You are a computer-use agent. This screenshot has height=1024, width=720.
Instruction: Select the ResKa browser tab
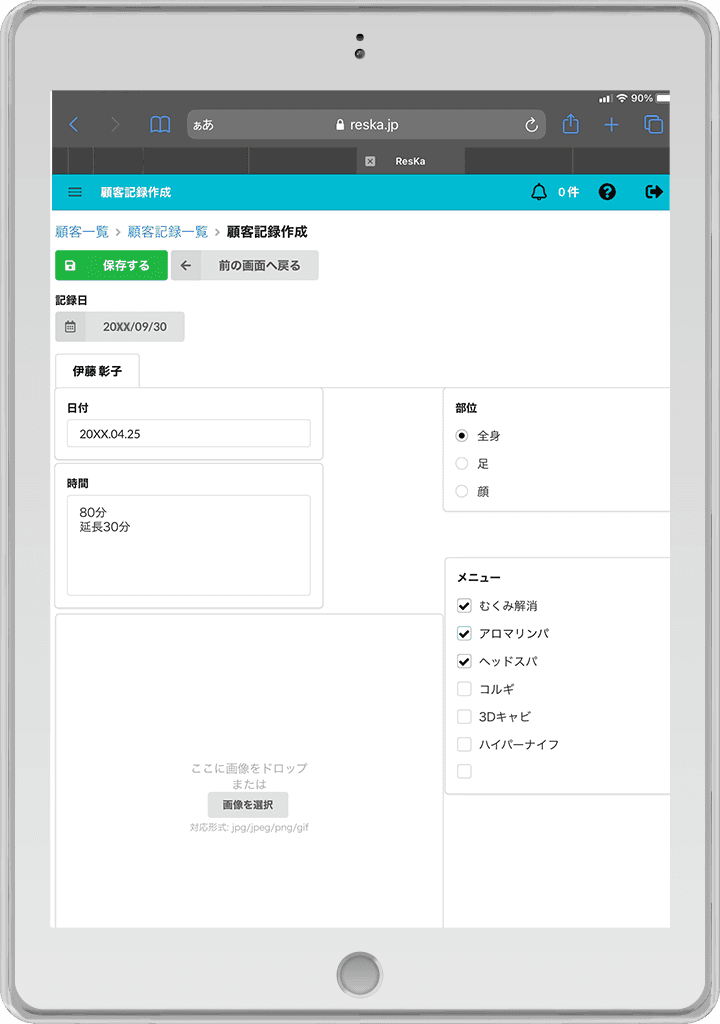pos(410,161)
